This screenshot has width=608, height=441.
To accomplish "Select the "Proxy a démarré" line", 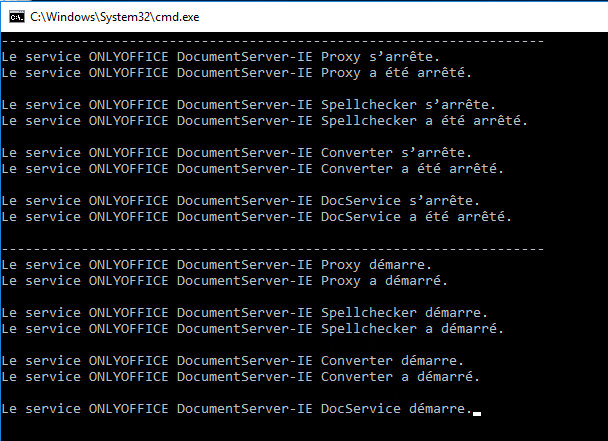I will tap(224, 281).
